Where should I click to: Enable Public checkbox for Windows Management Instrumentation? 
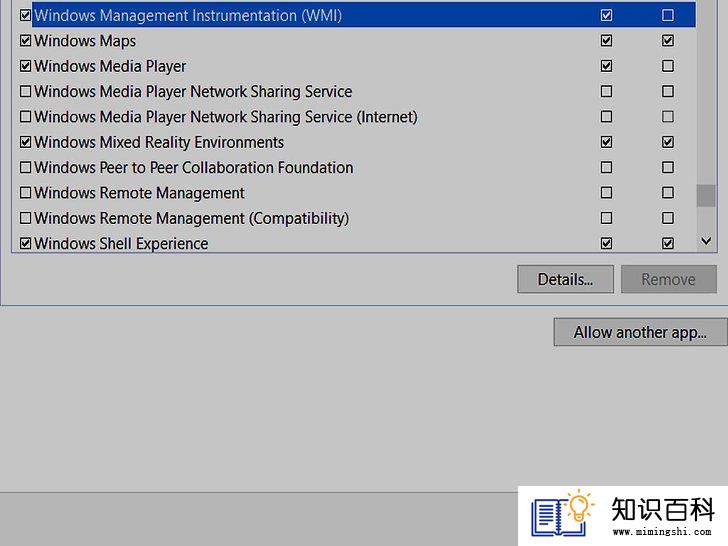pyautogui.click(x=668, y=15)
